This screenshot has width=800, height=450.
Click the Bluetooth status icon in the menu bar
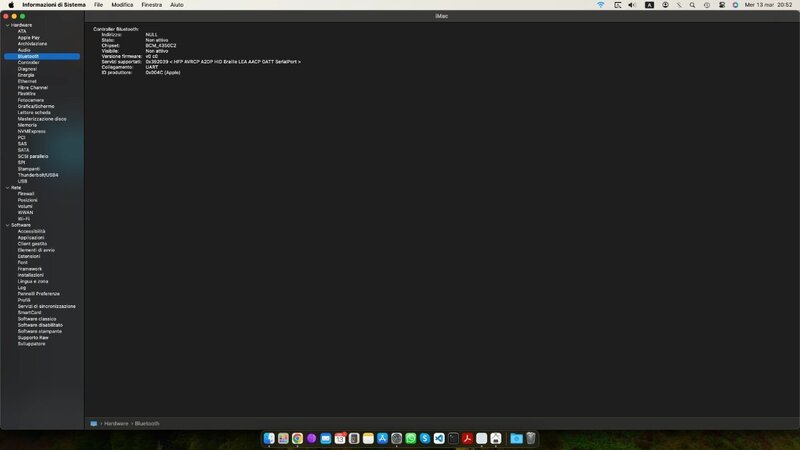[679, 5]
